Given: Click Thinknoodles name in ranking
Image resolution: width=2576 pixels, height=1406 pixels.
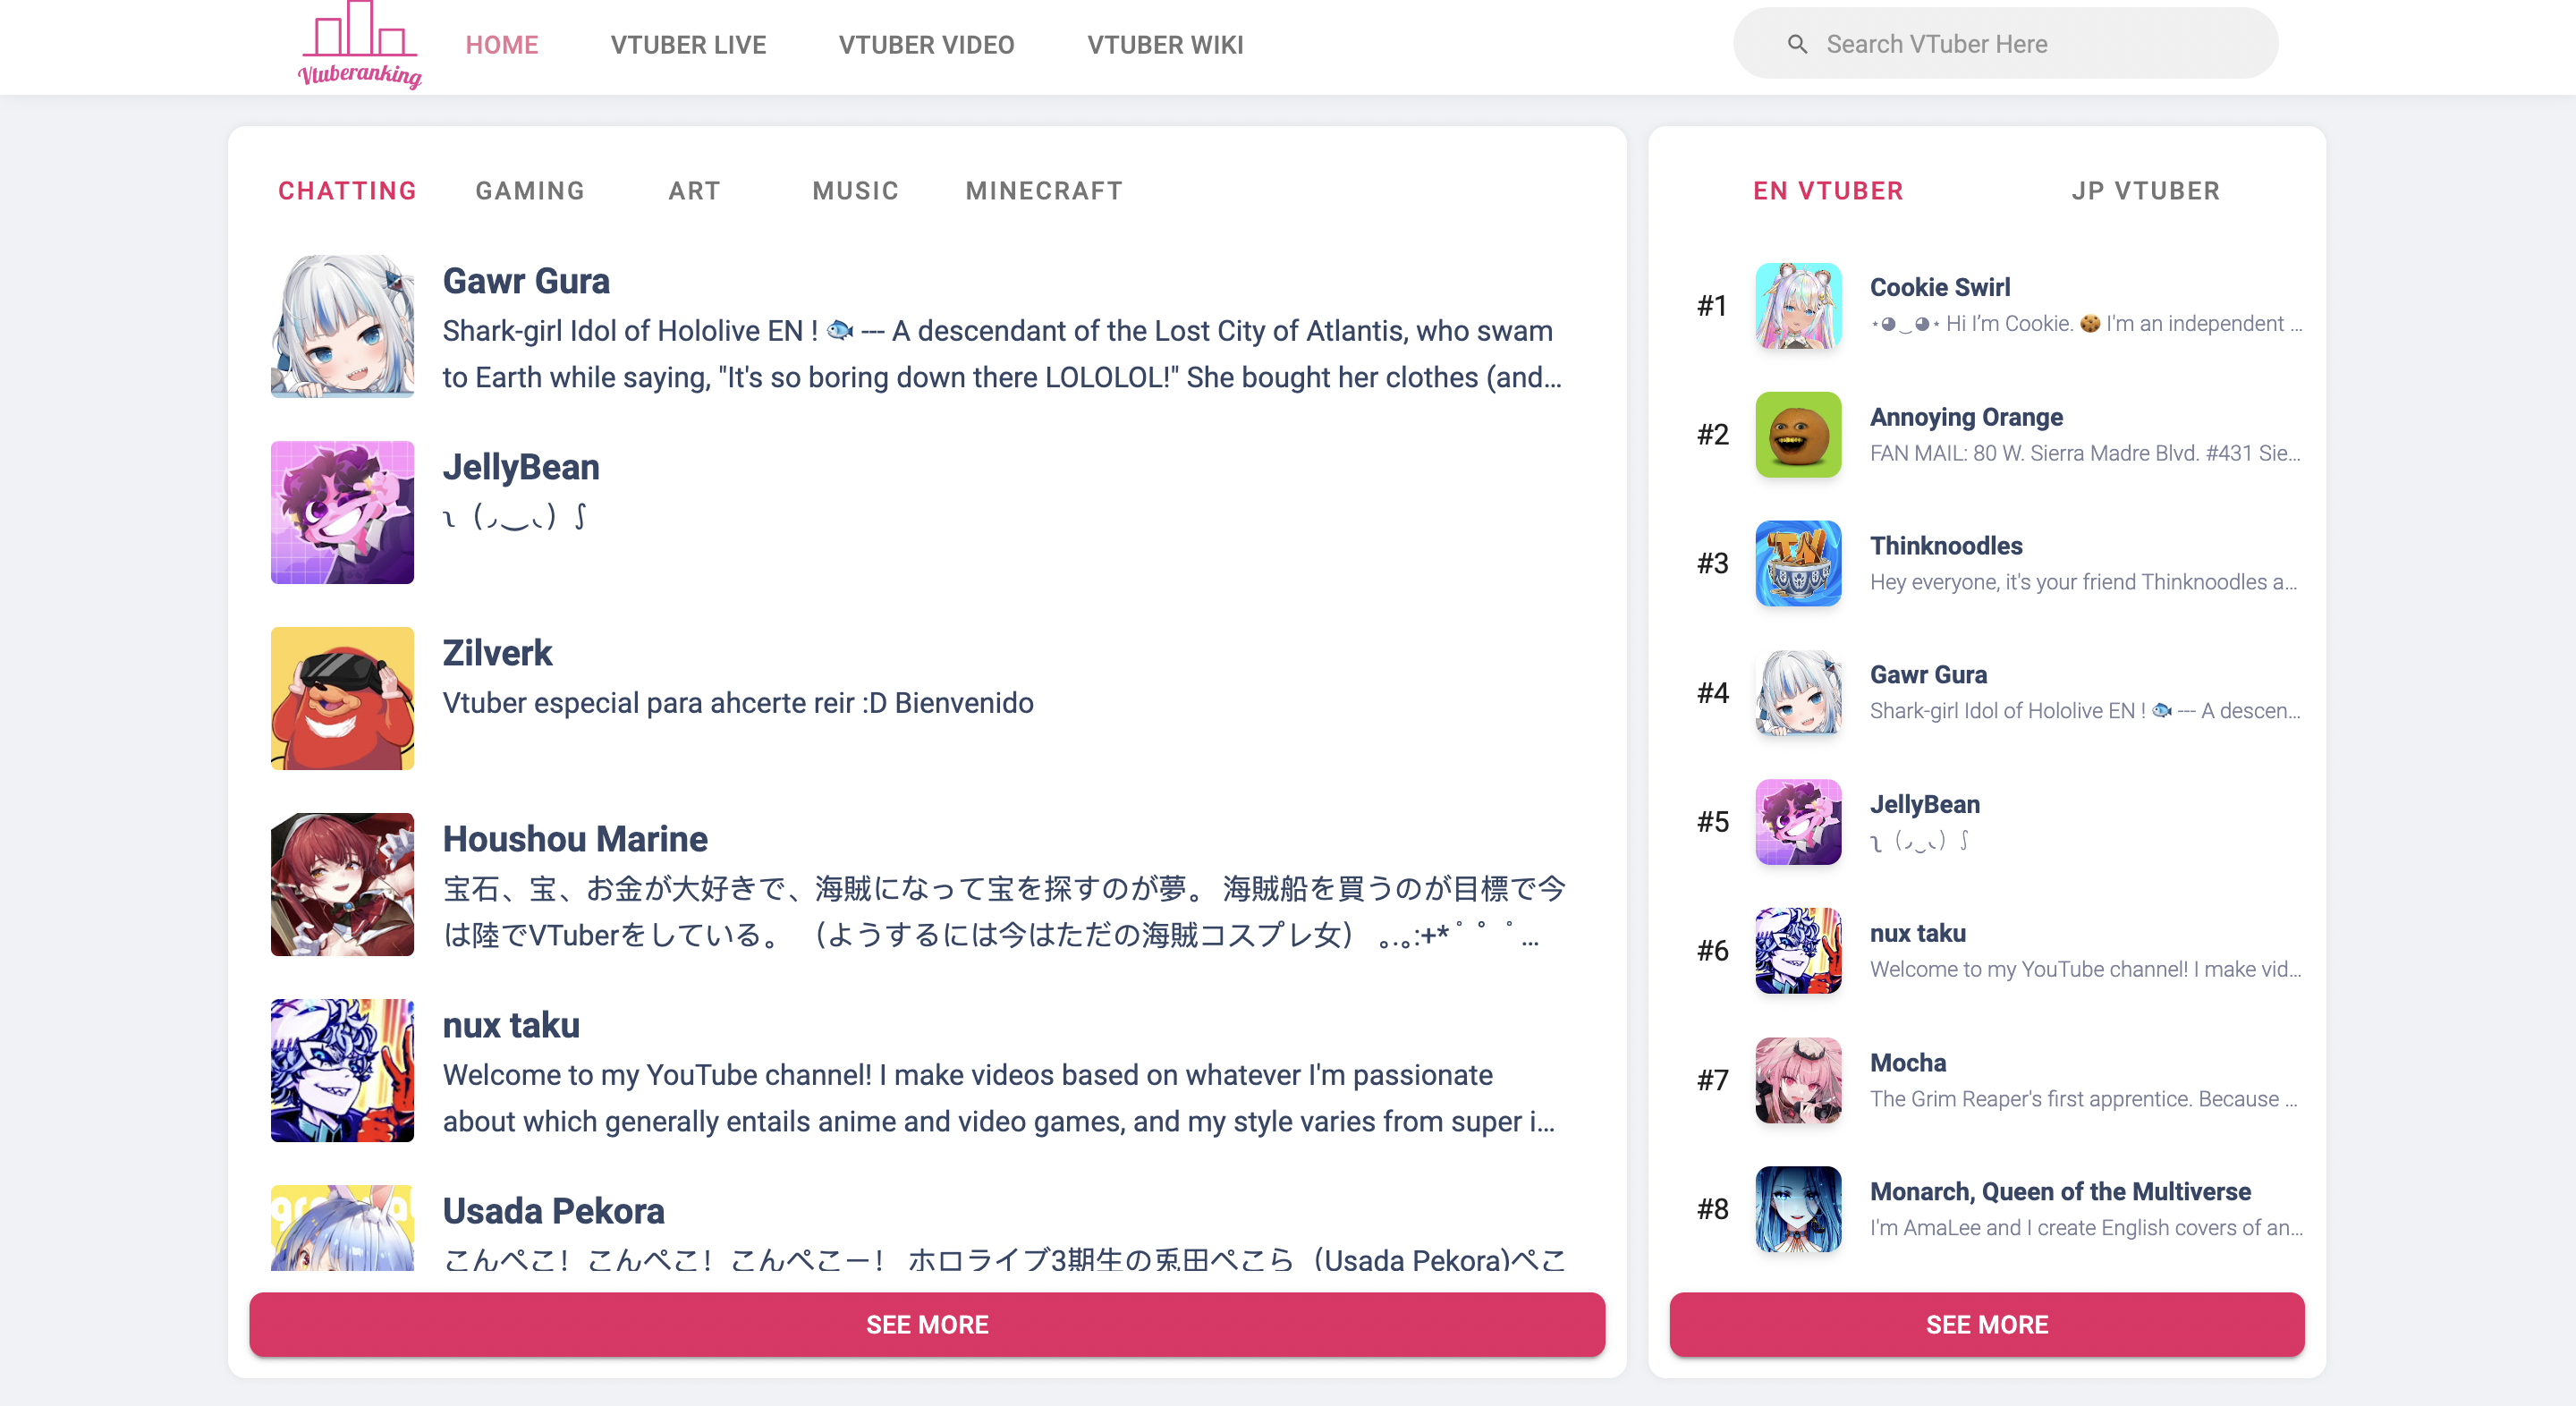Looking at the screenshot, I should (x=1946, y=545).
